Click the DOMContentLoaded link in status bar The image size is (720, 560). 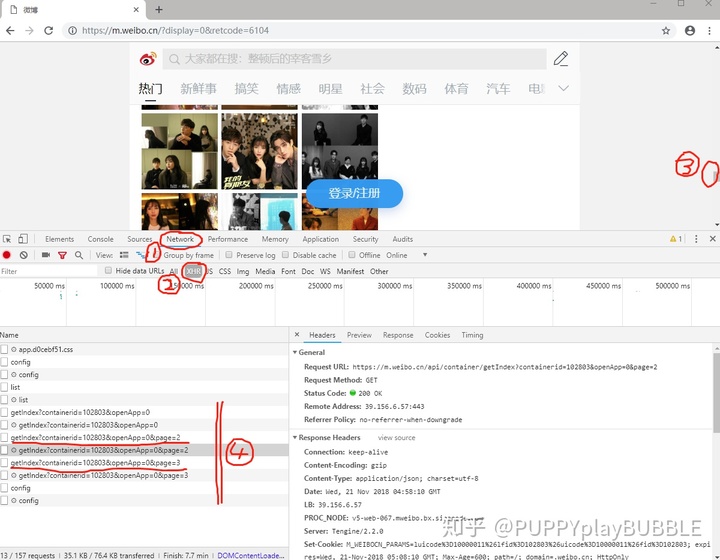[x=251, y=555]
